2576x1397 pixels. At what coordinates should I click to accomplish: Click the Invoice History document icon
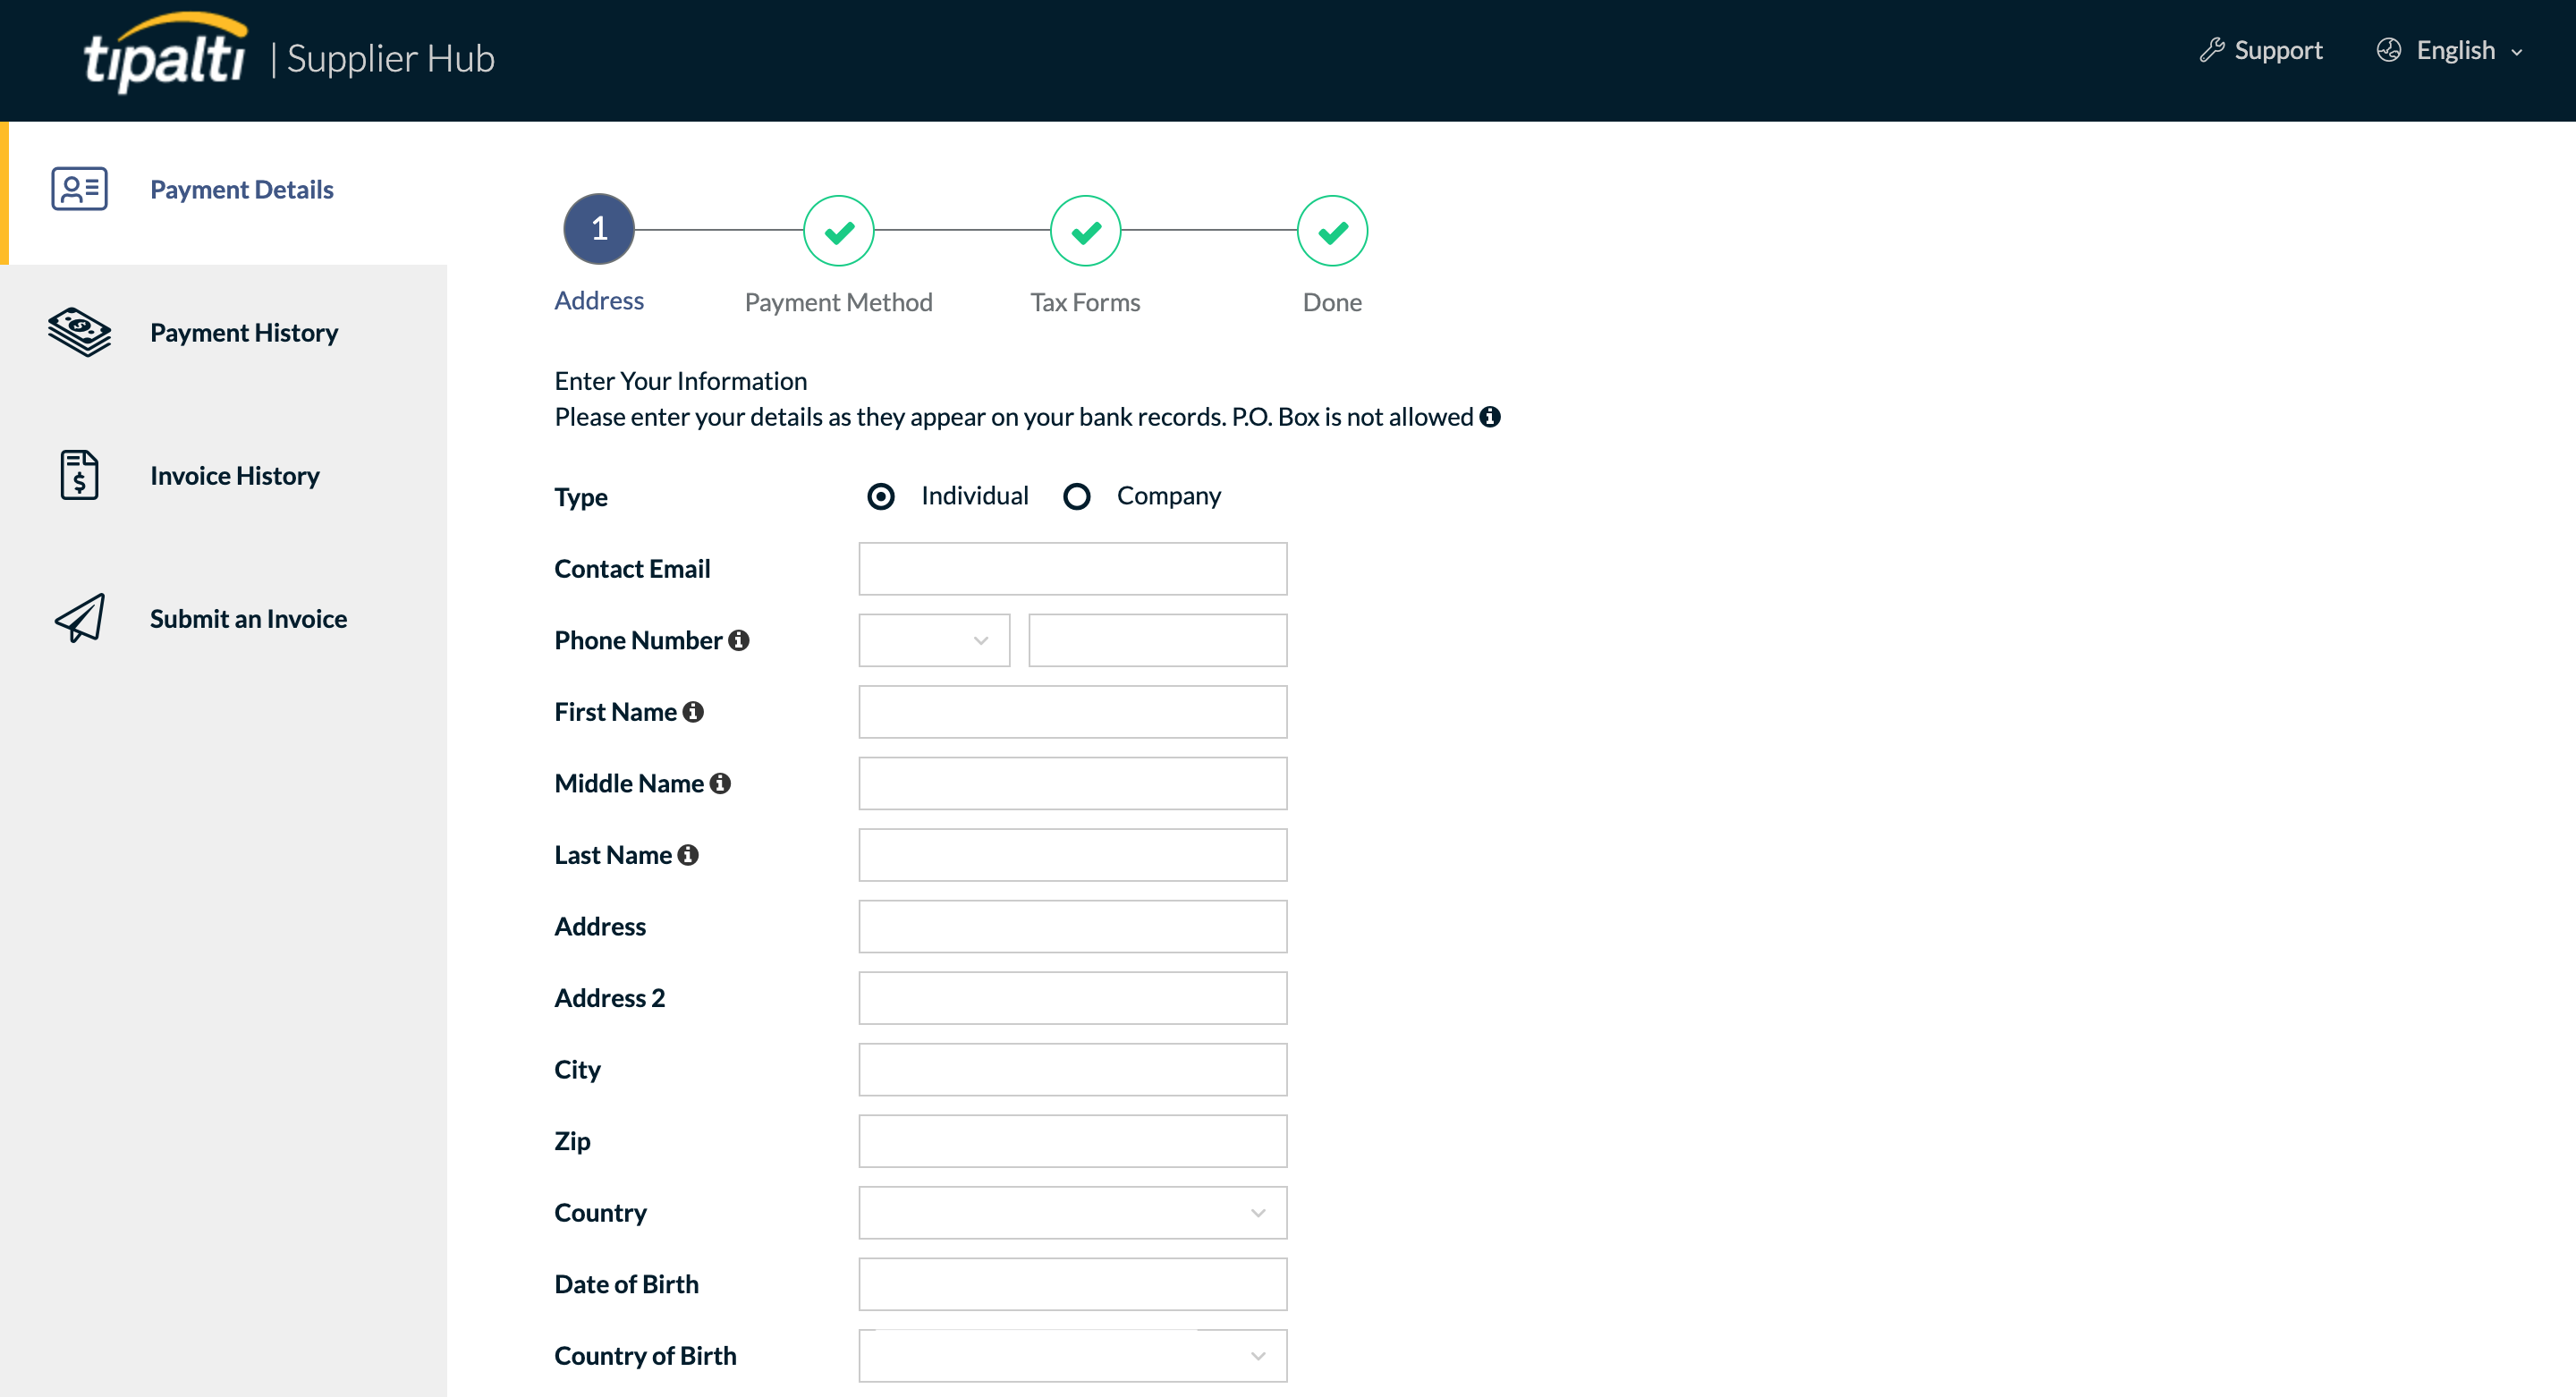pos(79,475)
